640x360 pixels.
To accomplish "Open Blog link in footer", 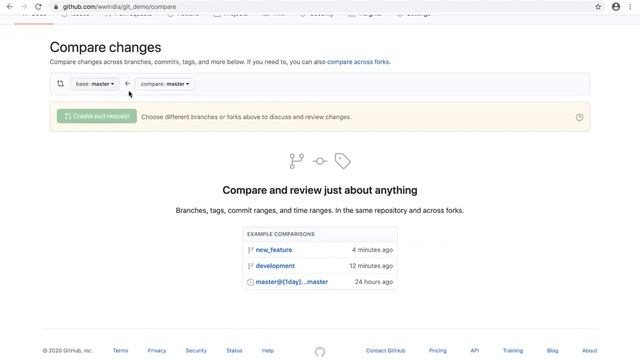I will click(552, 351).
